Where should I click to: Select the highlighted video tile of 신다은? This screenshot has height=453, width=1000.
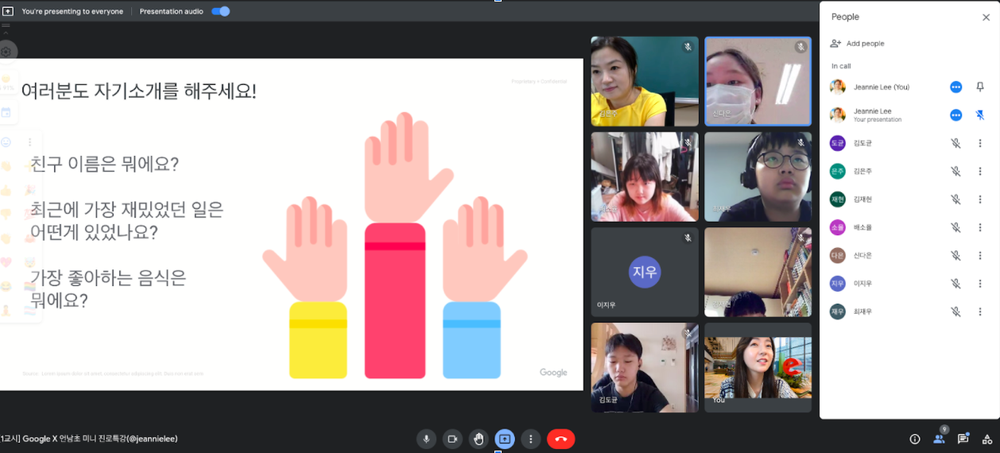click(x=758, y=81)
